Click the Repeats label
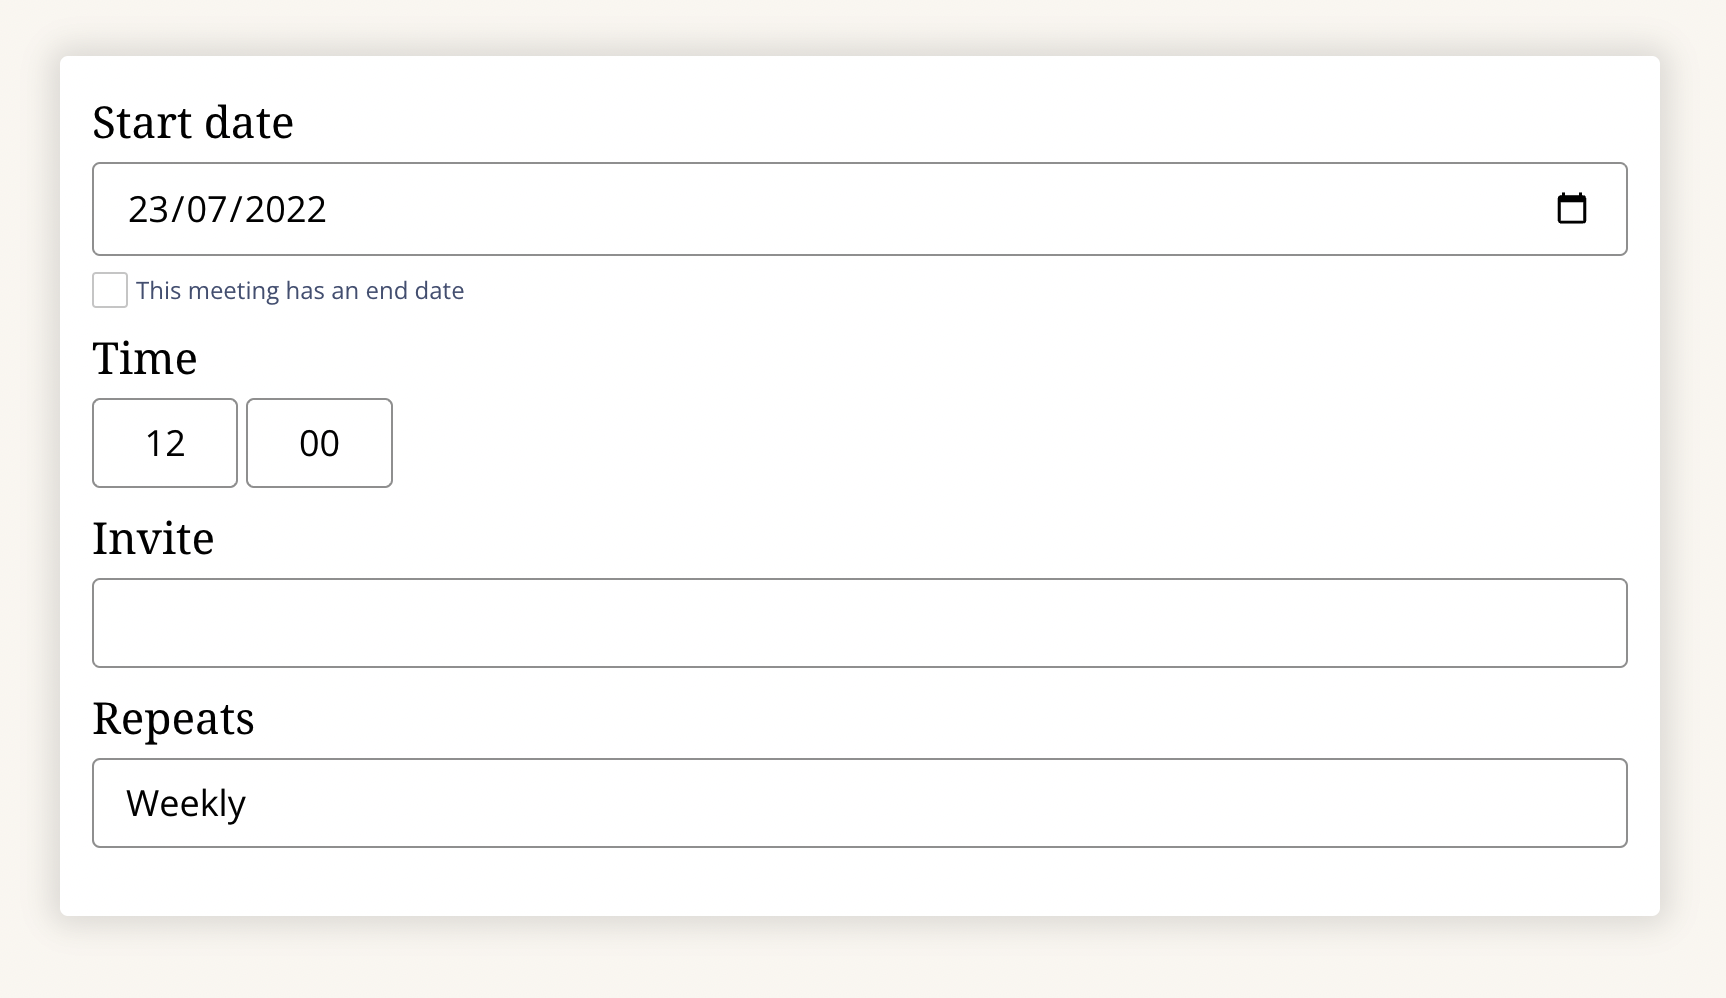This screenshot has height=998, width=1726. 173,719
